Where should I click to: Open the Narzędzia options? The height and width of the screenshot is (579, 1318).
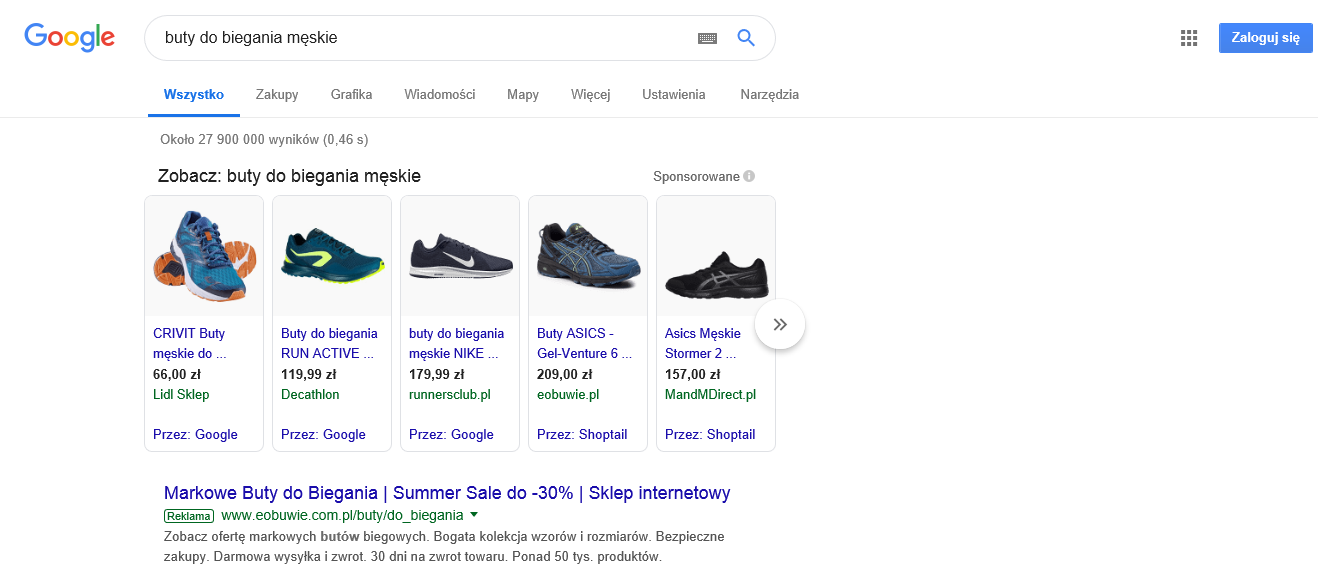tap(768, 94)
